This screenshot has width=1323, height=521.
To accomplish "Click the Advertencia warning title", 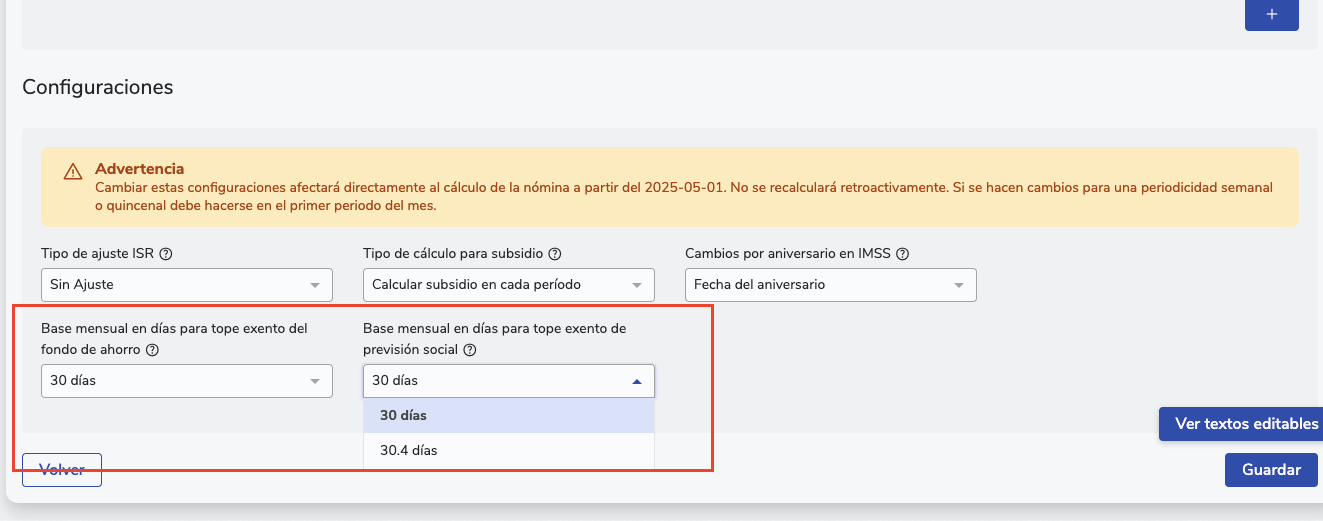I will pos(139,169).
